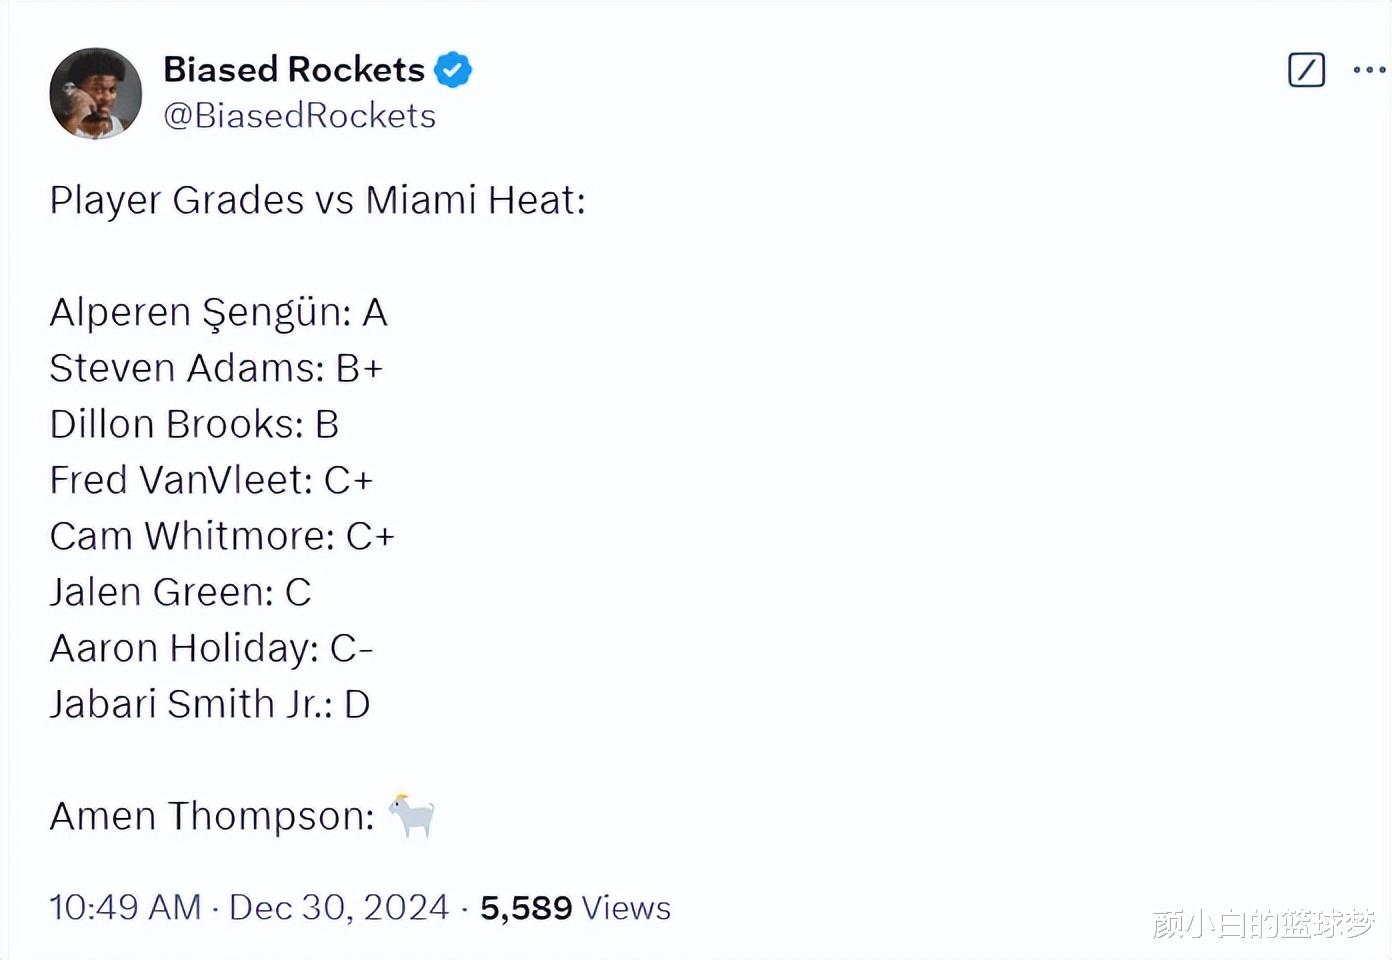The height and width of the screenshot is (960, 1392).
Task: Click the Cam Whitmore: C+ line
Action: (222, 536)
